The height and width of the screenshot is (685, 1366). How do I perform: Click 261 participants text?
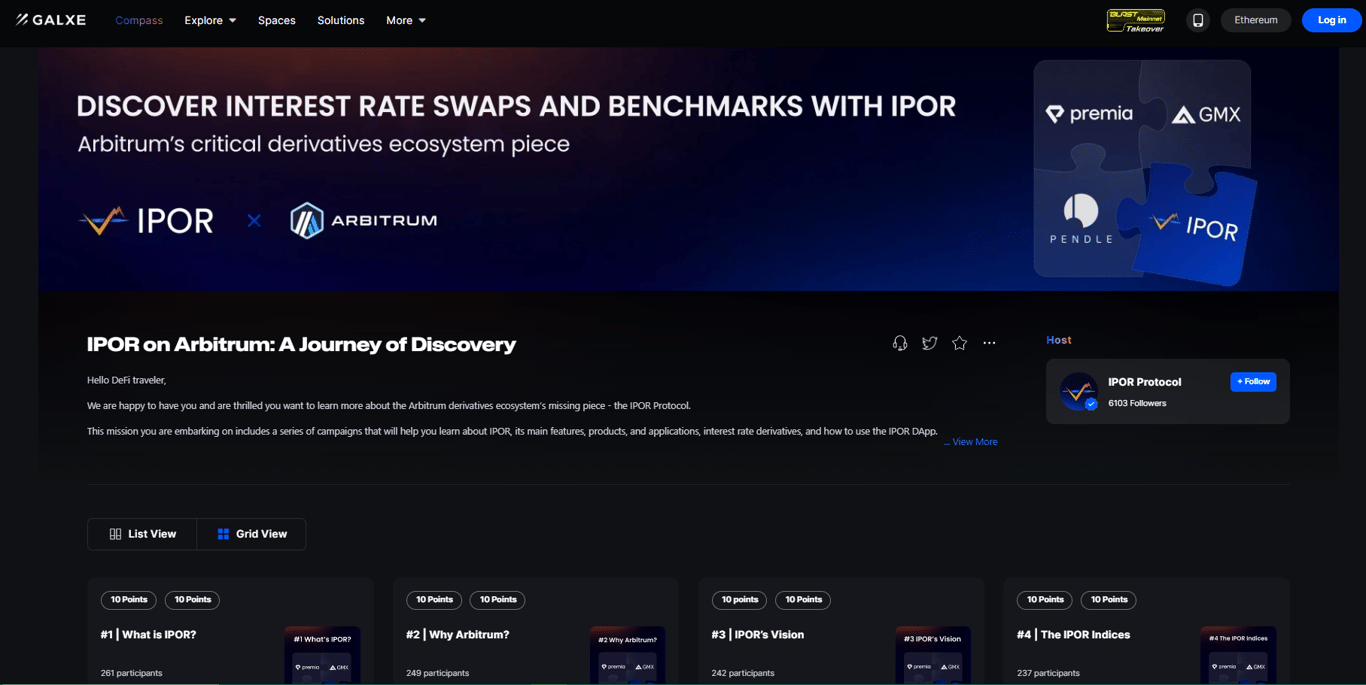coord(131,673)
